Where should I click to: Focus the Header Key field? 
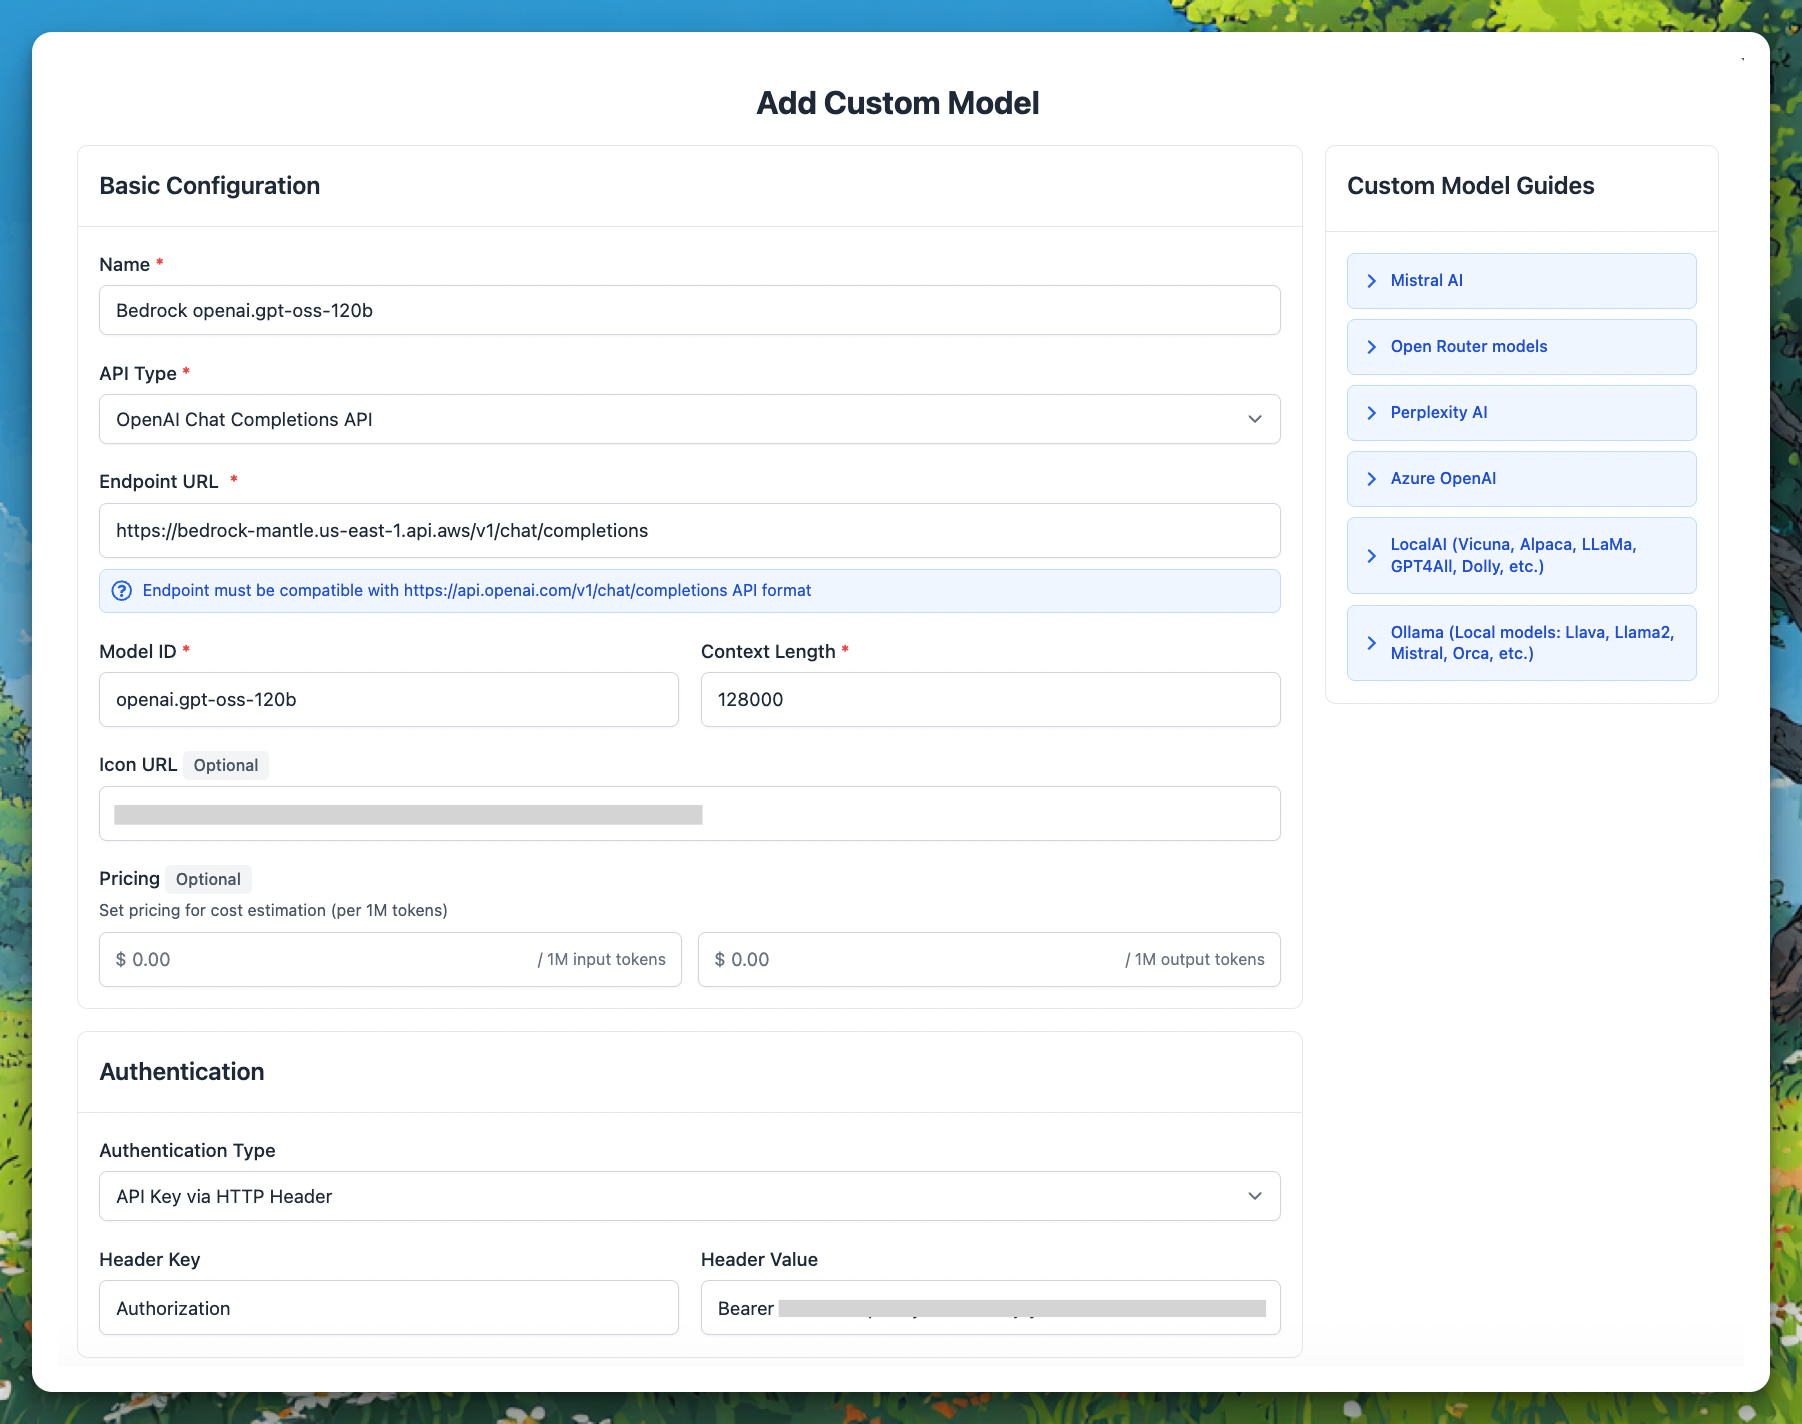[388, 1309]
